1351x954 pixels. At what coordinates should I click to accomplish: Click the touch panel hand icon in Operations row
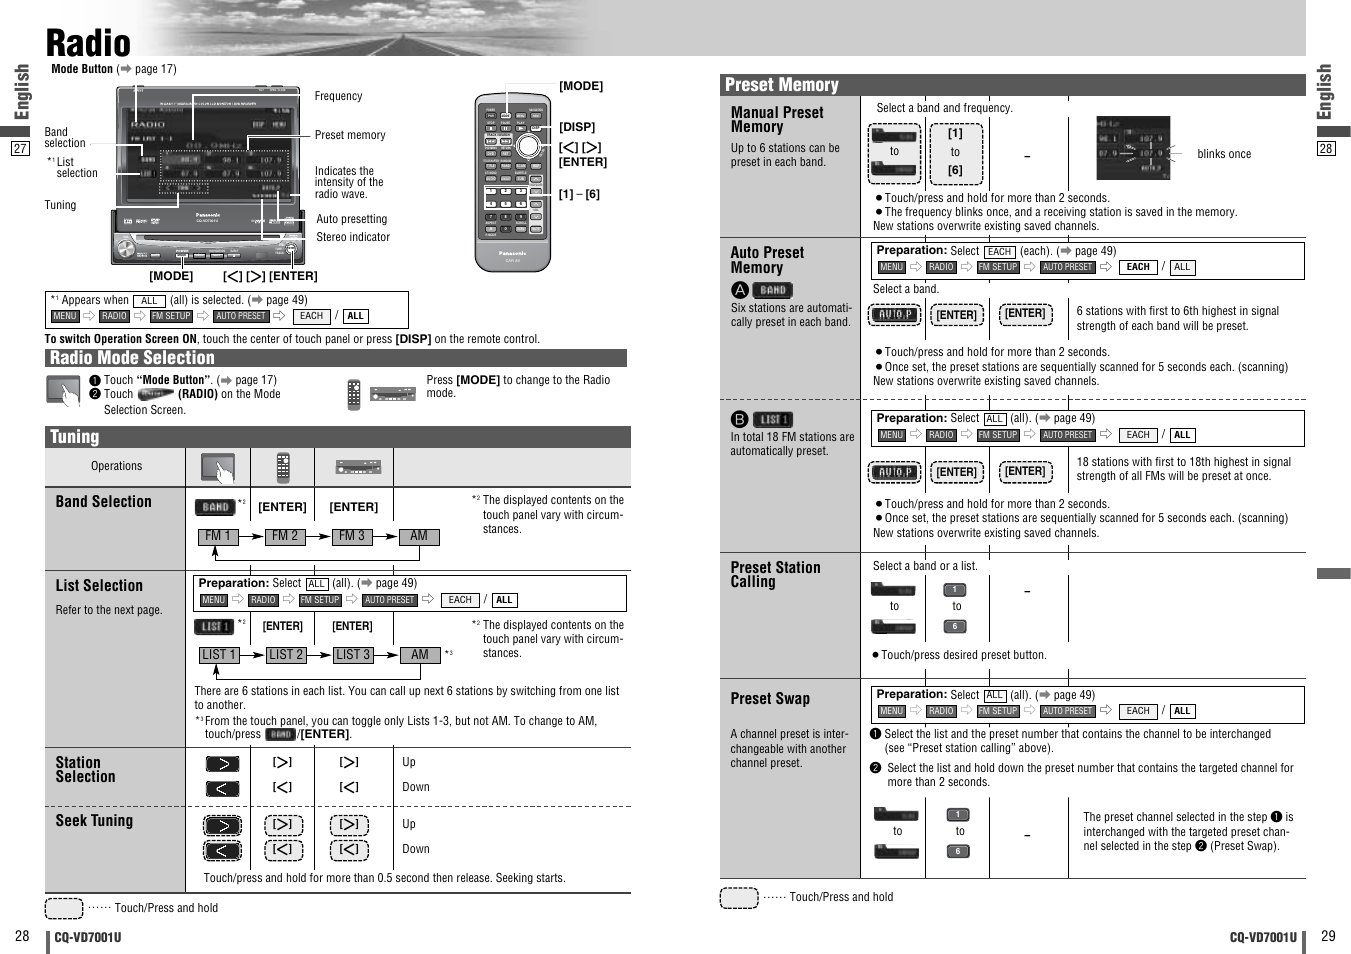click(x=217, y=467)
